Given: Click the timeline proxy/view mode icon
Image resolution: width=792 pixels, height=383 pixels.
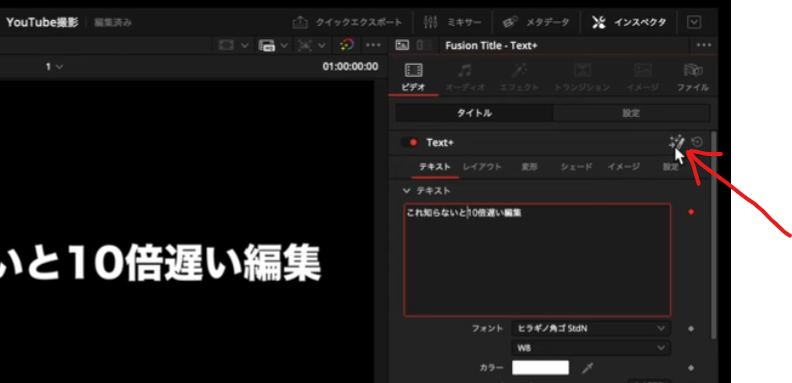Looking at the screenshot, I should [266, 45].
